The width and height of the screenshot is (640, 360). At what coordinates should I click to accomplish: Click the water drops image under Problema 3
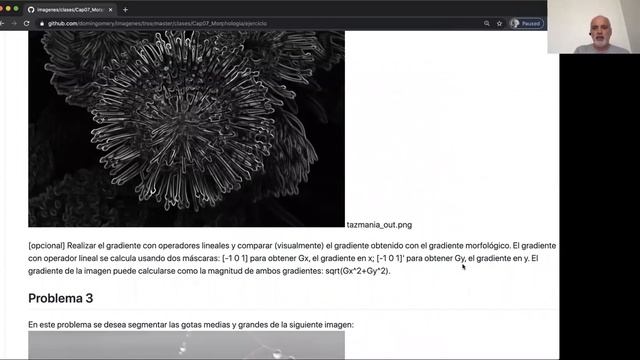click(187, 345)
